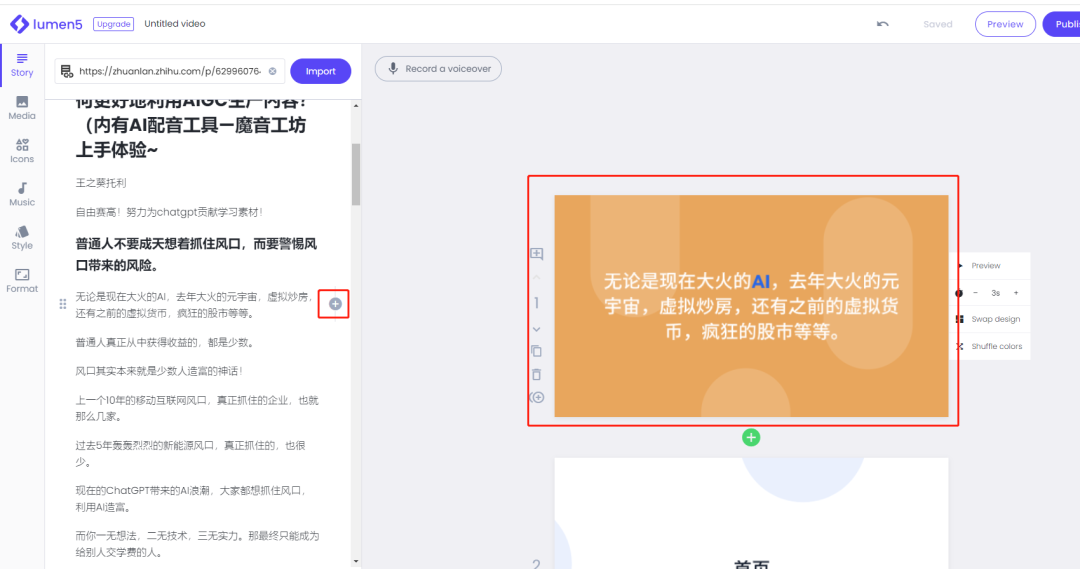
Task: Open the Music panel in sidebar
Action: coord(22,194)
